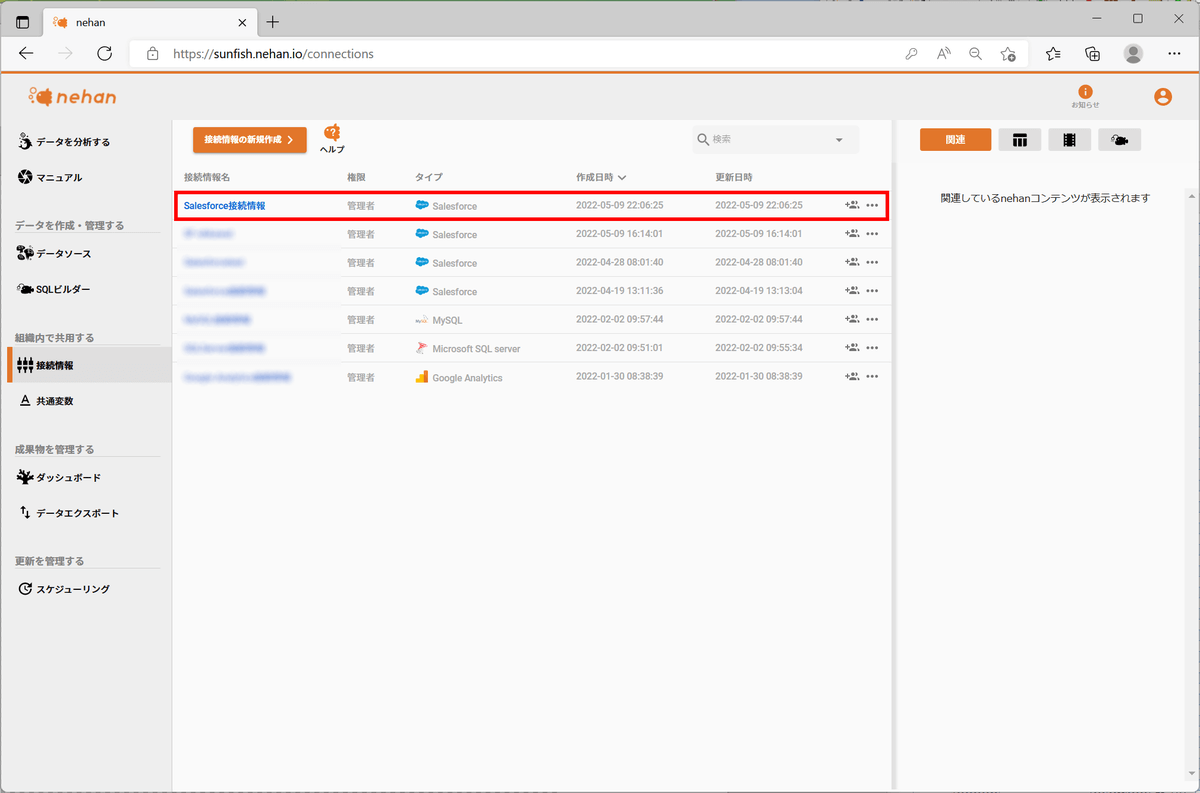1200x793 pixels.
Task: Open 共通変数 in the sidebar
Action: tap(47, 401)
